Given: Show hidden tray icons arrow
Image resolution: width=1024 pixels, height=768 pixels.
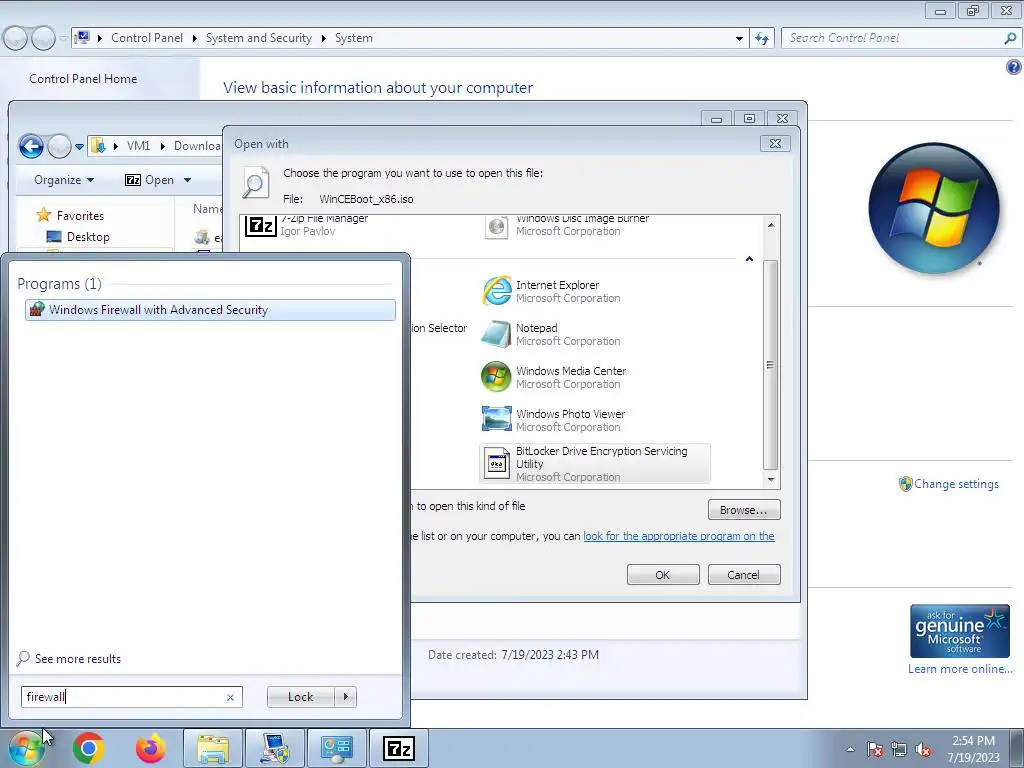Looking at the screenshot, I should coord(850,749).
